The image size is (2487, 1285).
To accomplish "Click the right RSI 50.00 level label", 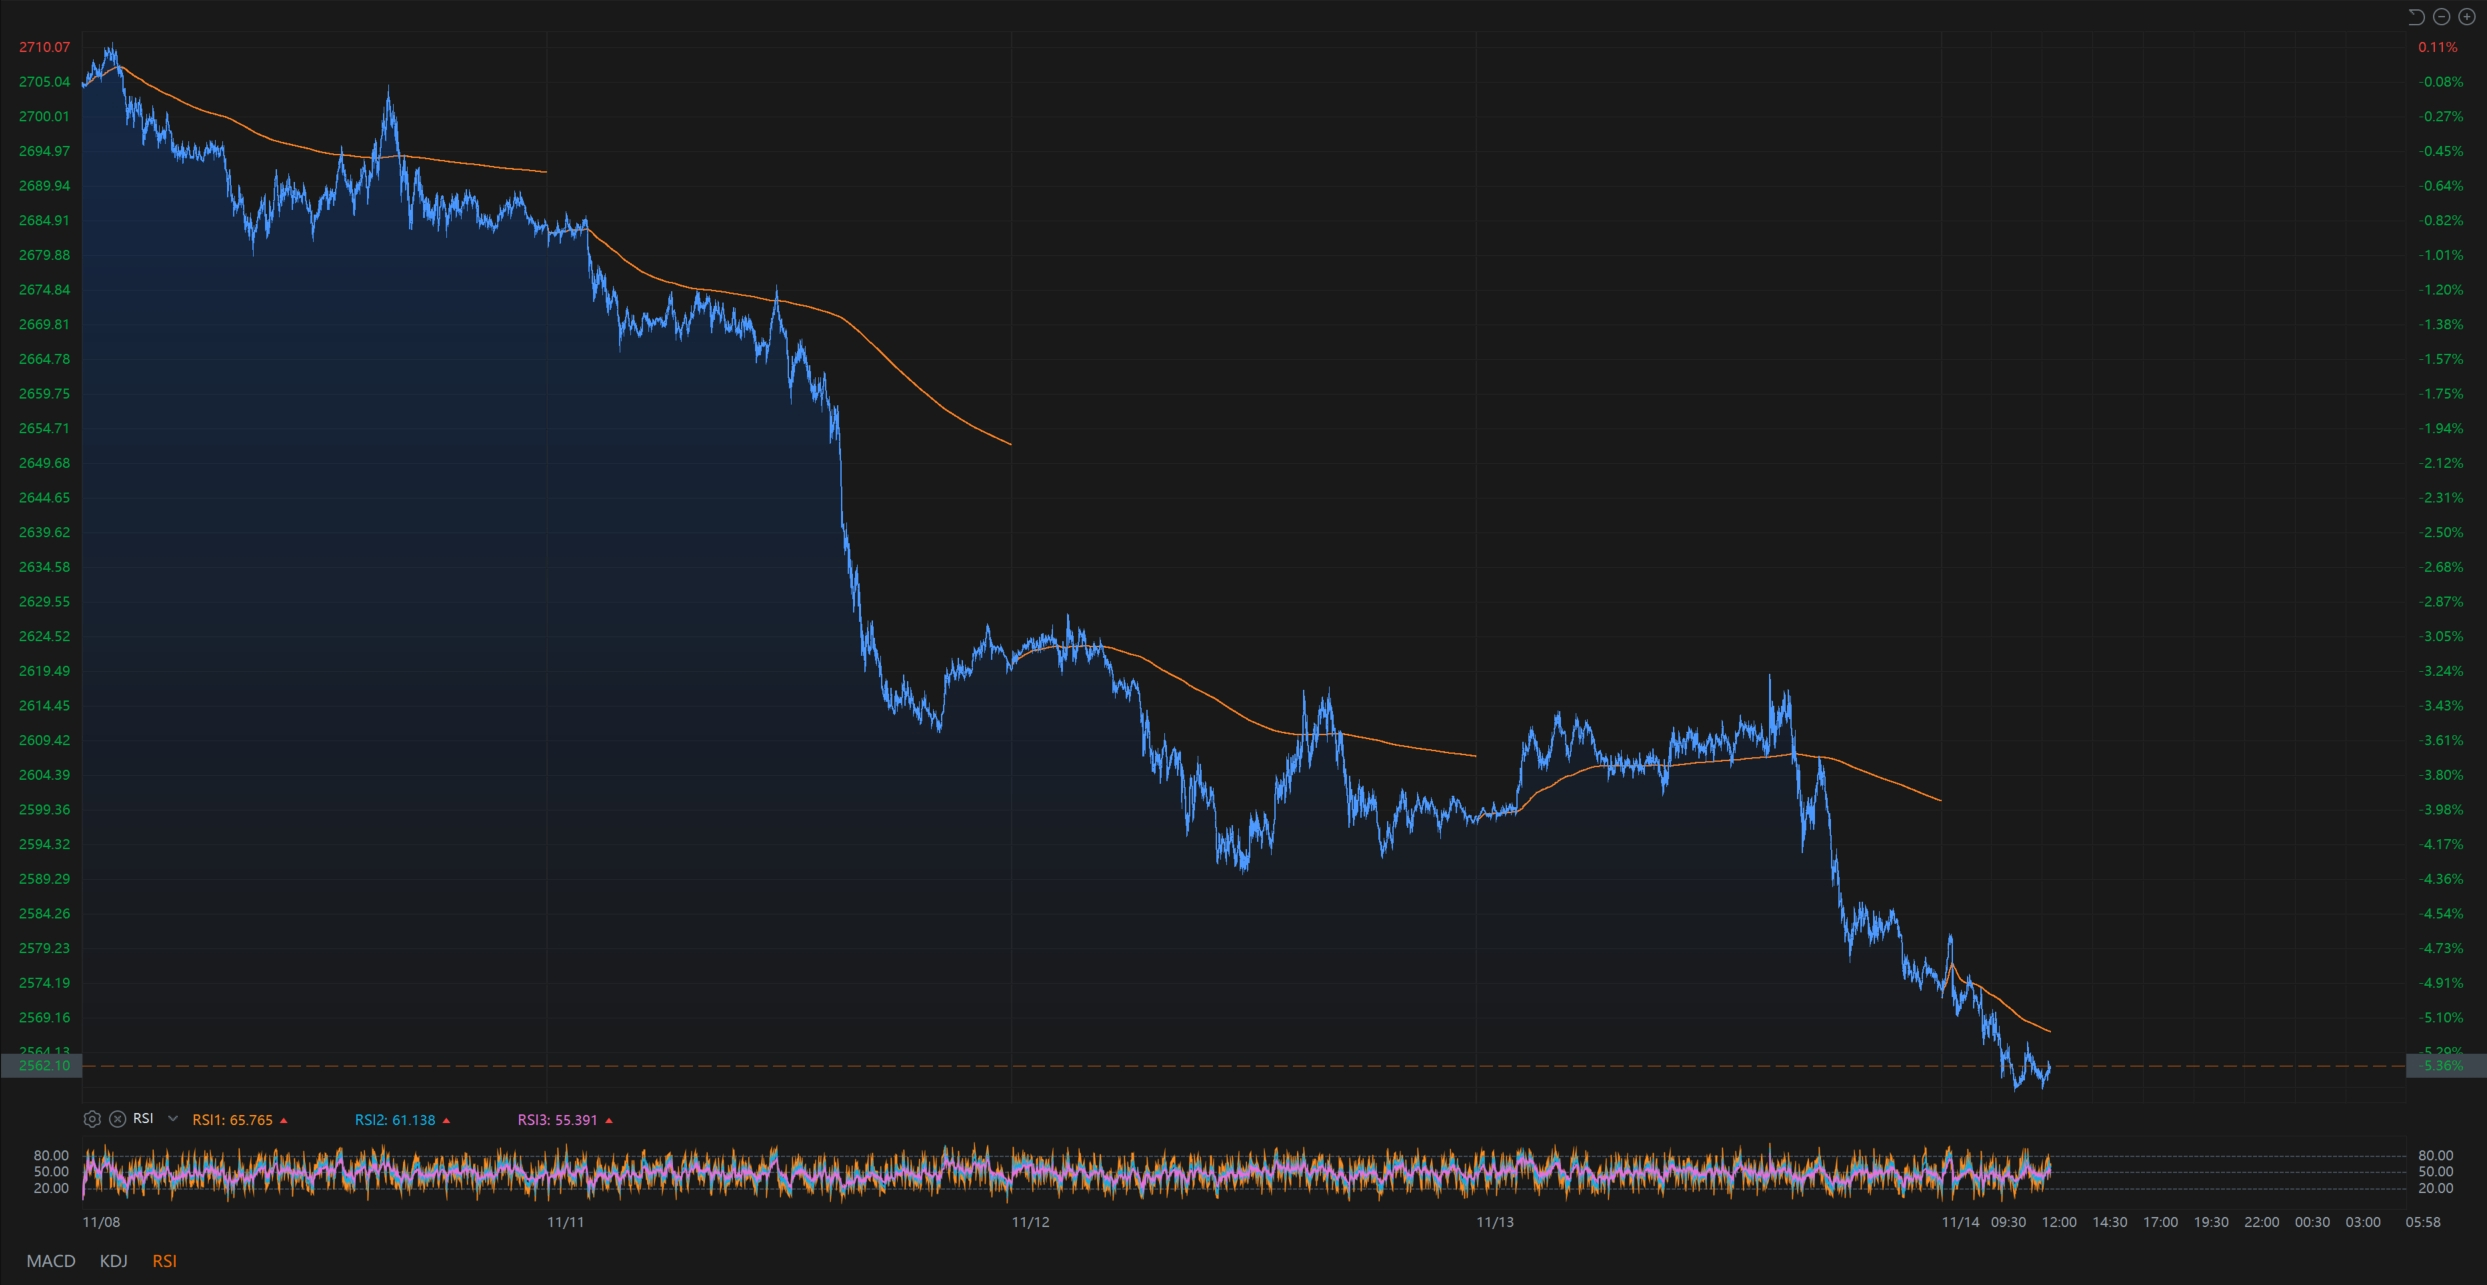I will click(x=2436, y=1171).
